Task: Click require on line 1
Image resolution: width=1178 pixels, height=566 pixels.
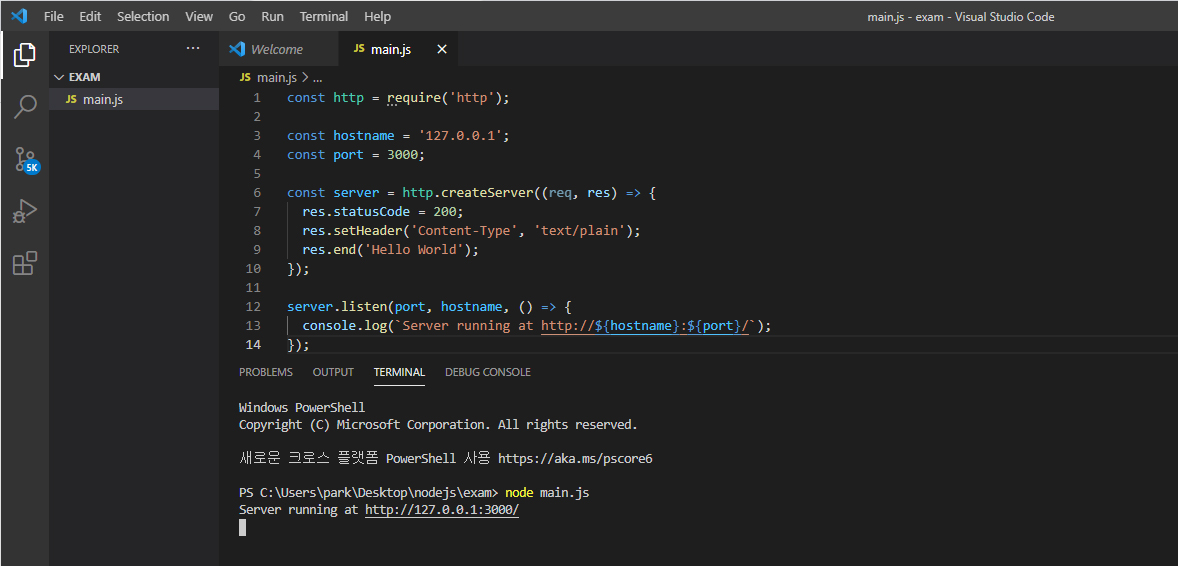Action: coord(414,98)
